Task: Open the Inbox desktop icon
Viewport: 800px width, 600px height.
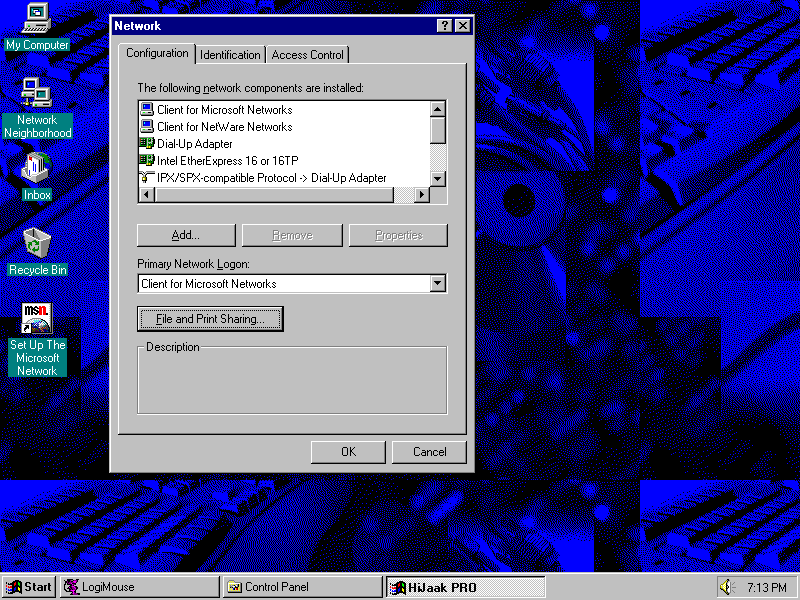Action: [37, 168]
